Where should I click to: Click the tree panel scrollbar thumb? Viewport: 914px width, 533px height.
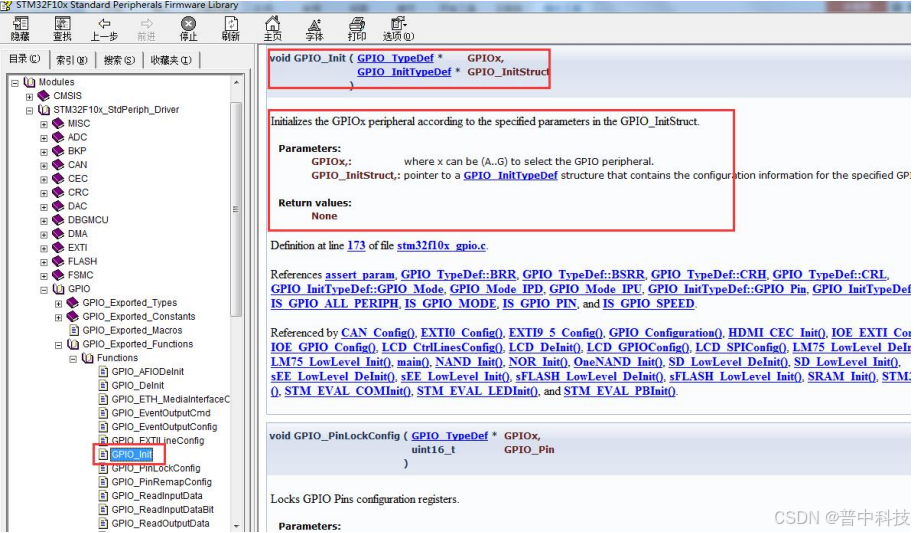point(236,209)
